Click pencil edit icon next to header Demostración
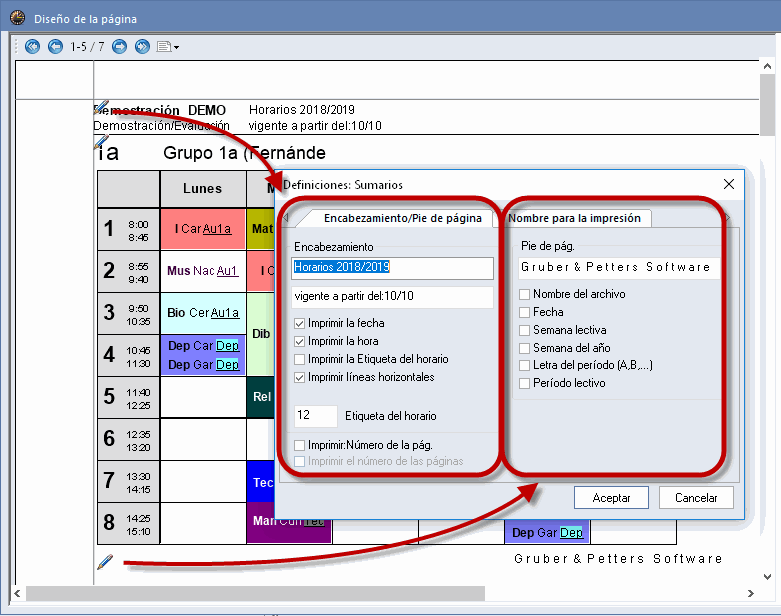The image size is (781, 616). click(x=101, y=107)
